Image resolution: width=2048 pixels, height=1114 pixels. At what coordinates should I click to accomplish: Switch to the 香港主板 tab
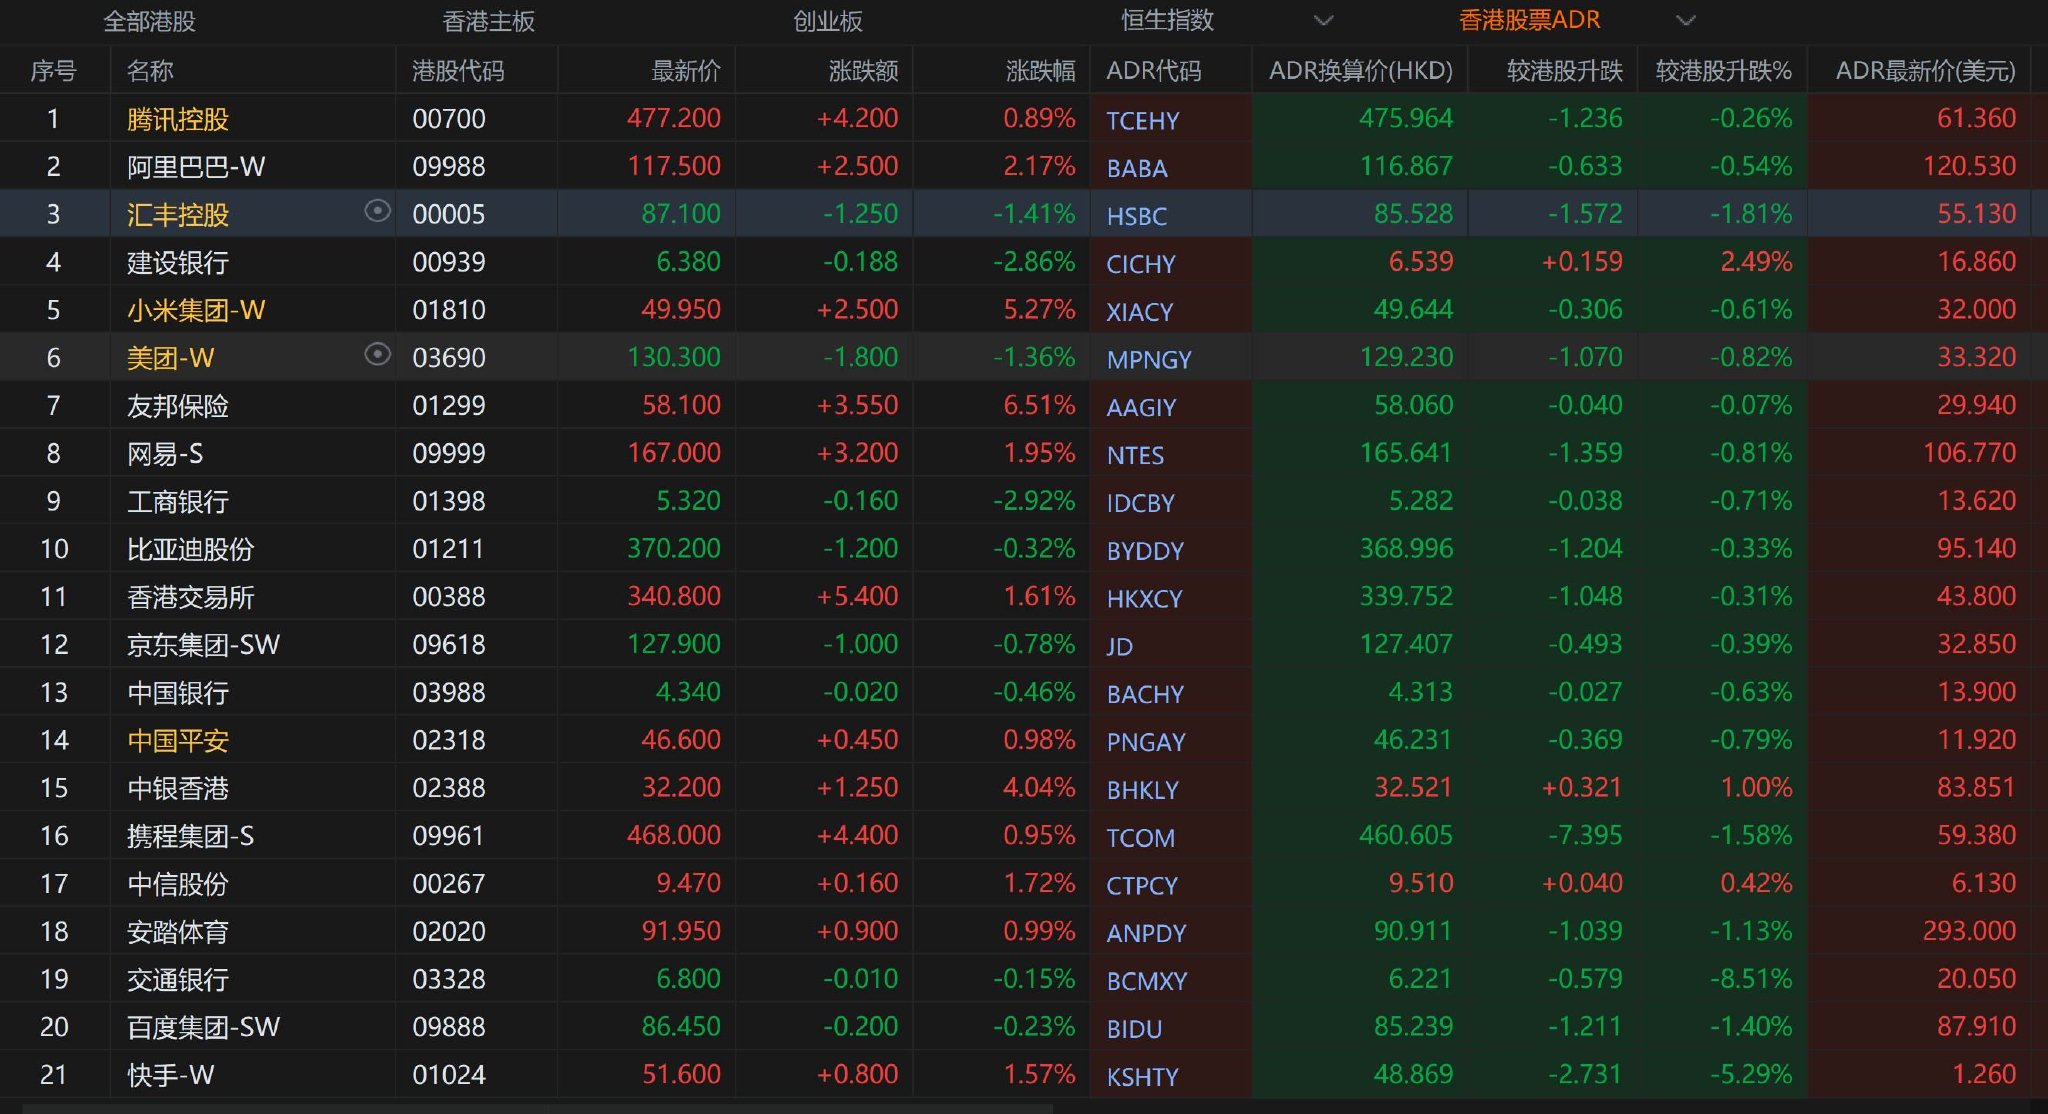click(x=488, y=21)
